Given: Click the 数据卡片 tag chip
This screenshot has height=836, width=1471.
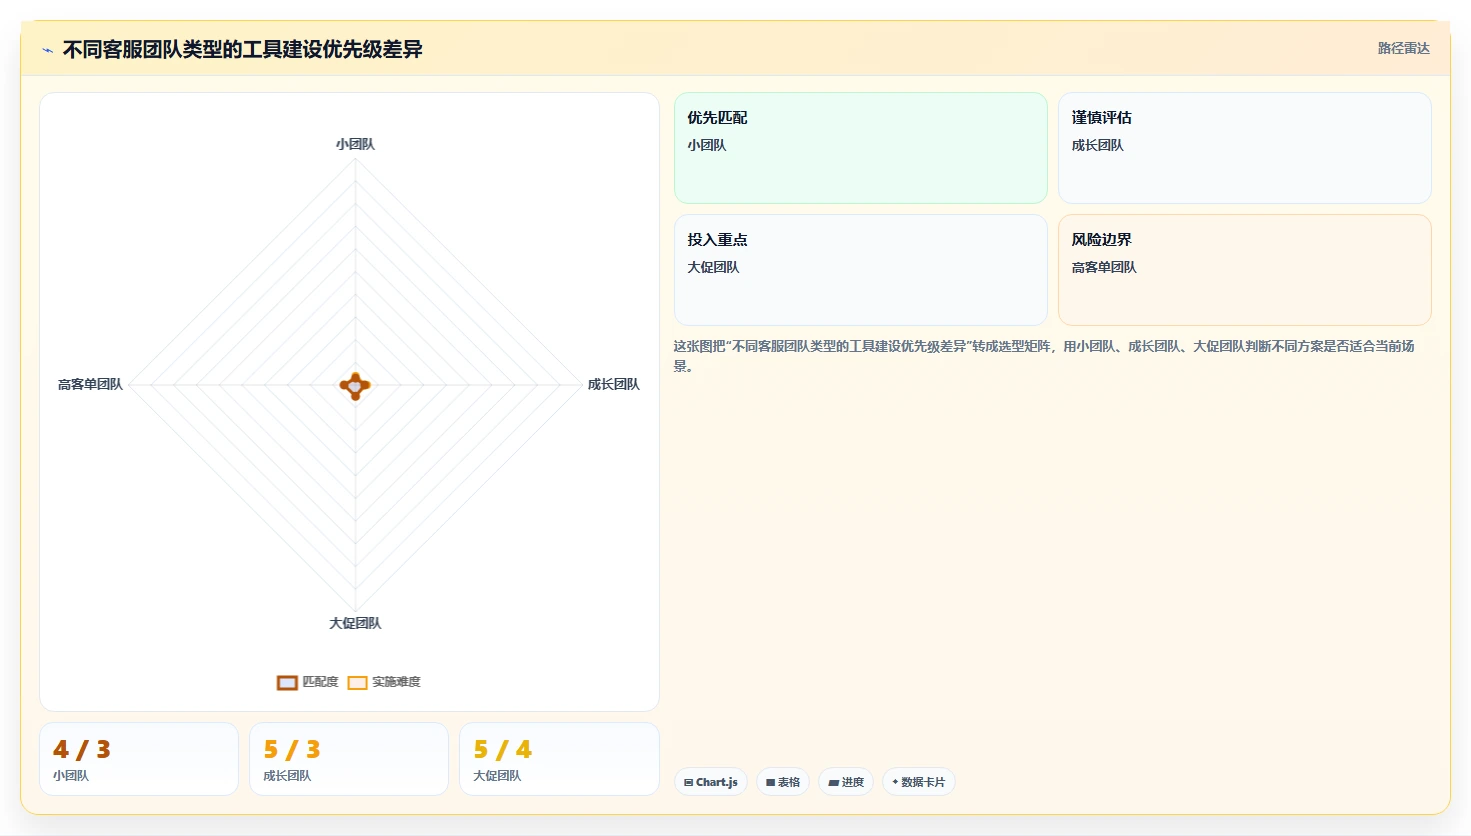Looking at the screenshot, I should pos(919,782).
